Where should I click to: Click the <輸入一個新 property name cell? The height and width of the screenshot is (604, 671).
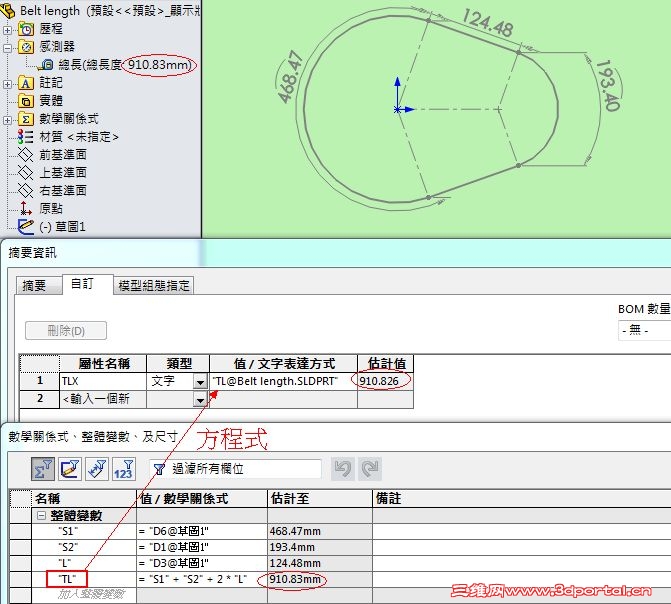(x=103, y=399)
